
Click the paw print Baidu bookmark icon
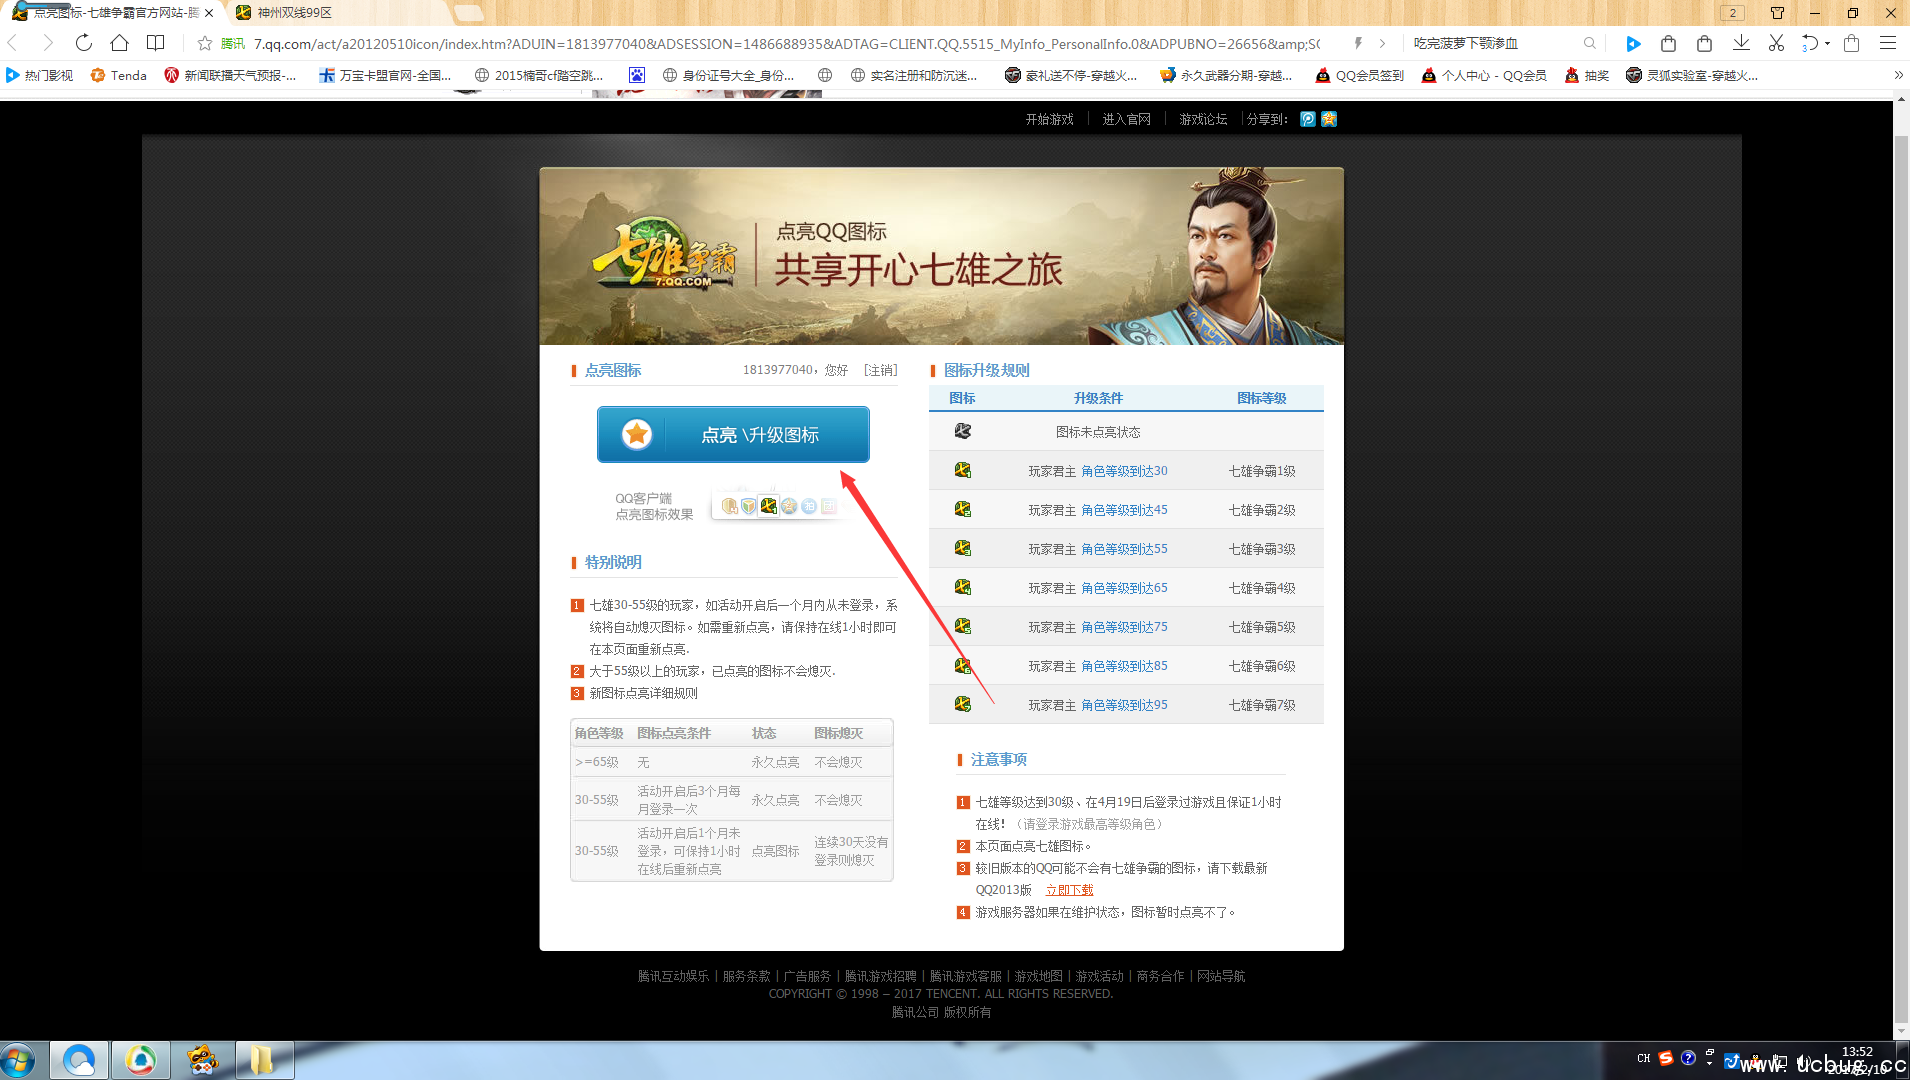637,75
